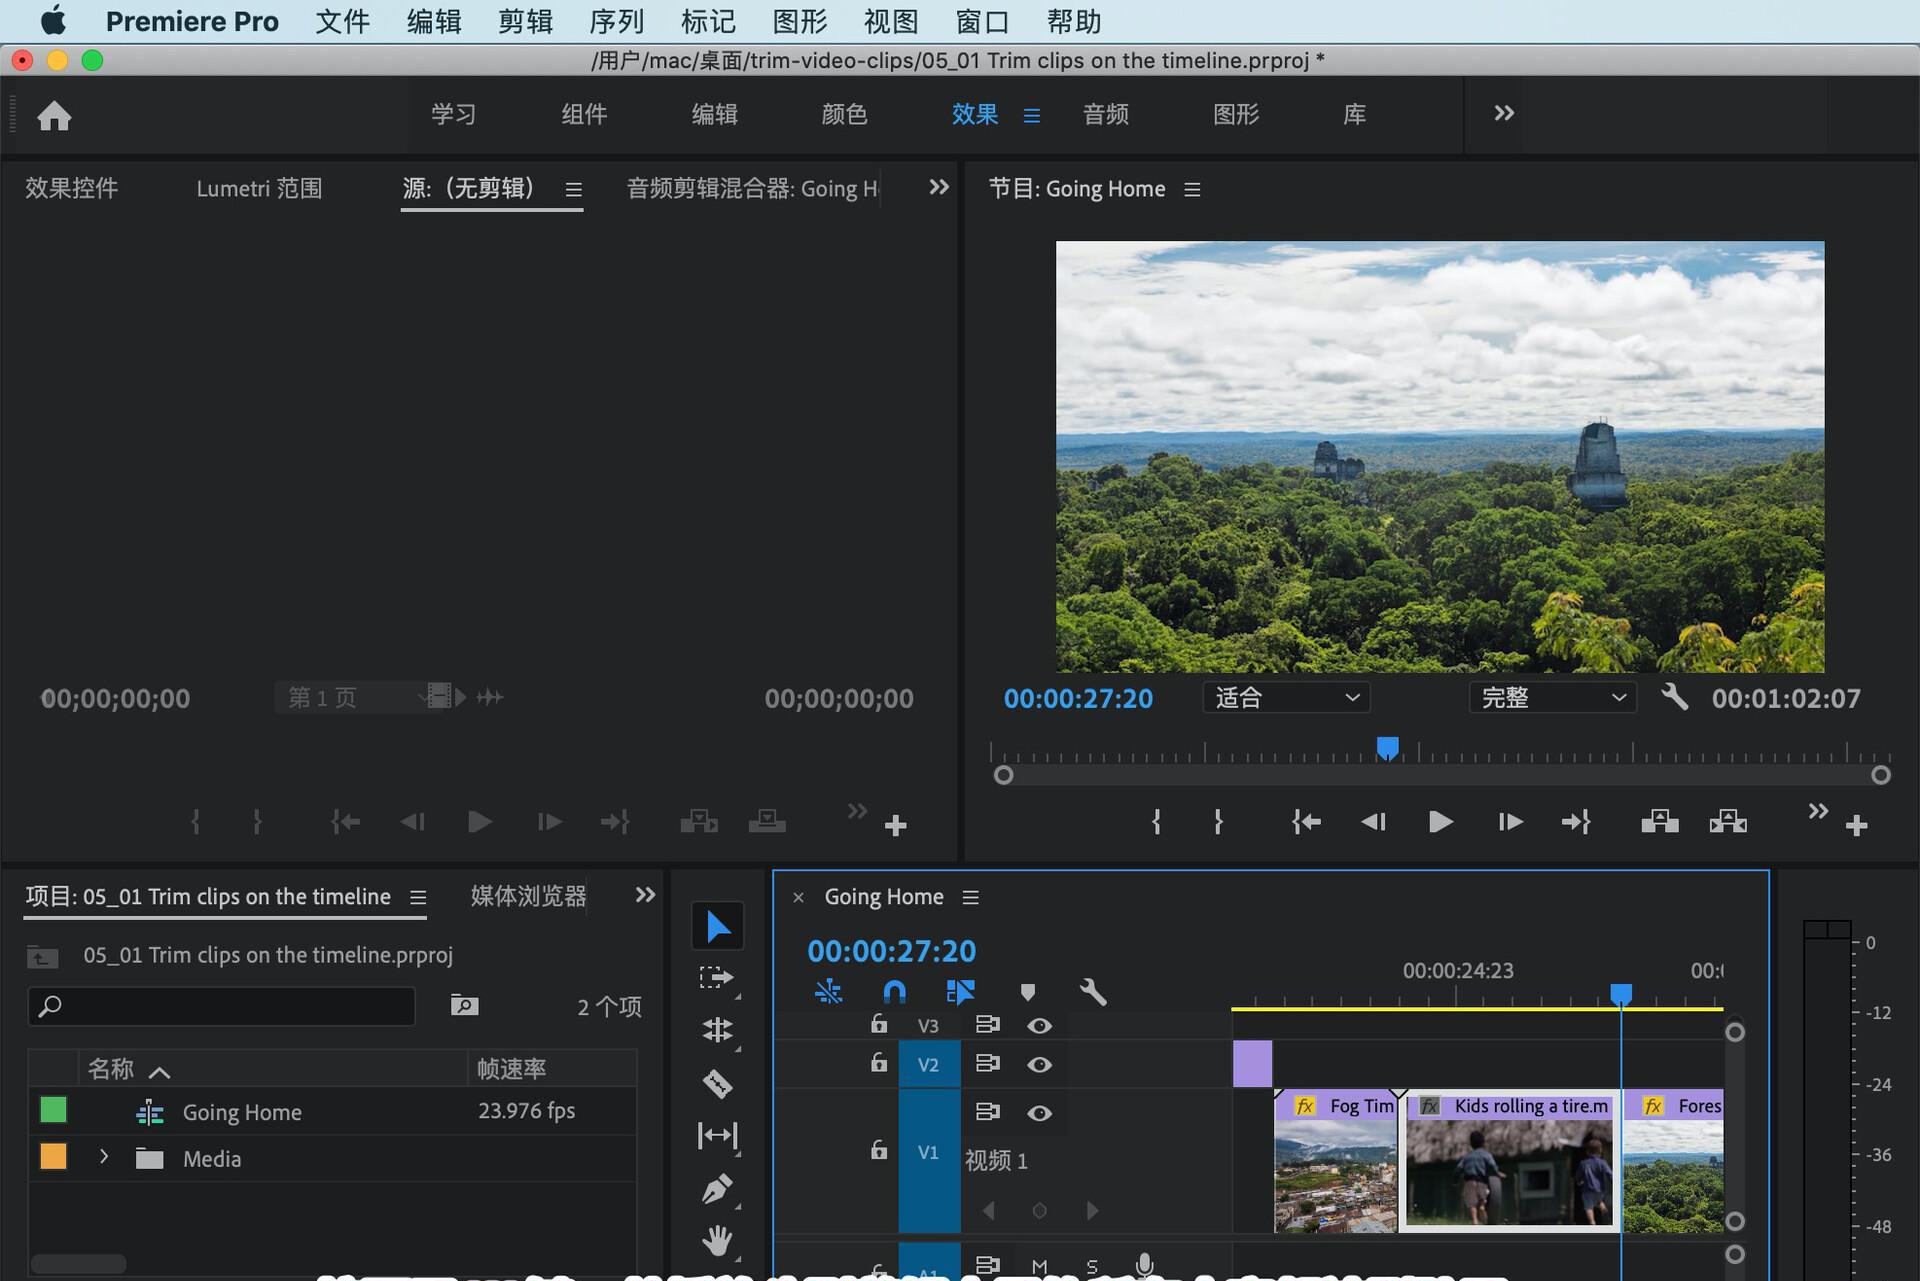Toggle lock on V1 track

pos(878,1150)
